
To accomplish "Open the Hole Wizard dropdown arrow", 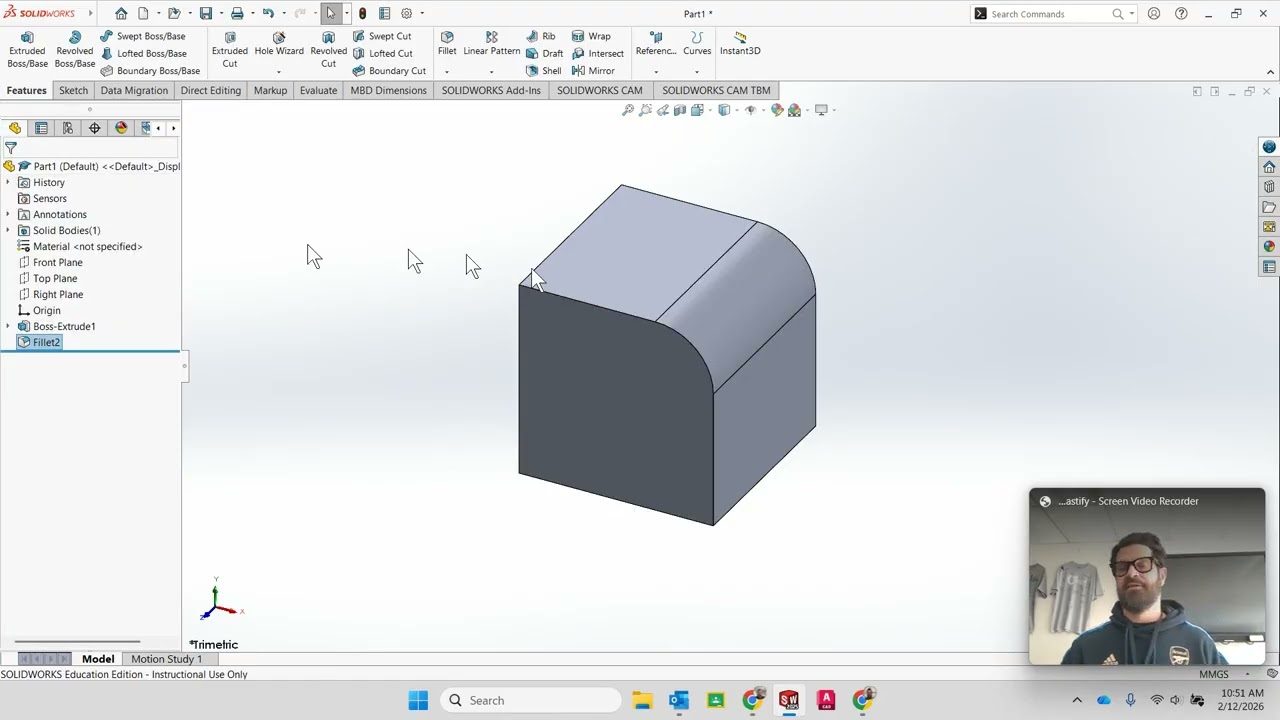I will (279, 72).
